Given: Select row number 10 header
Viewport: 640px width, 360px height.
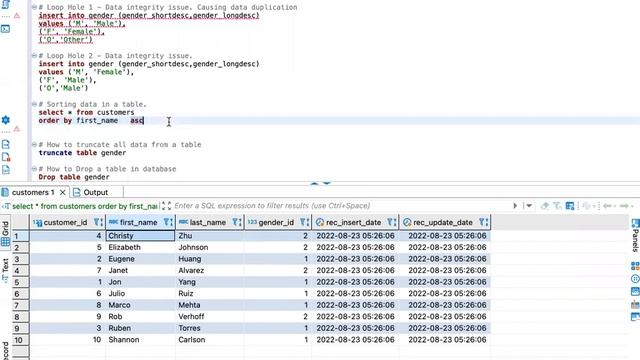Looking at the screenshot, I should click(x=20, y=340).
